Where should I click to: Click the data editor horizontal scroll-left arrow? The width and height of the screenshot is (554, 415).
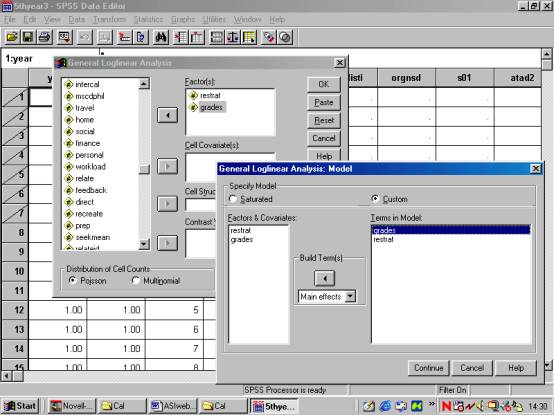[7, 376]
